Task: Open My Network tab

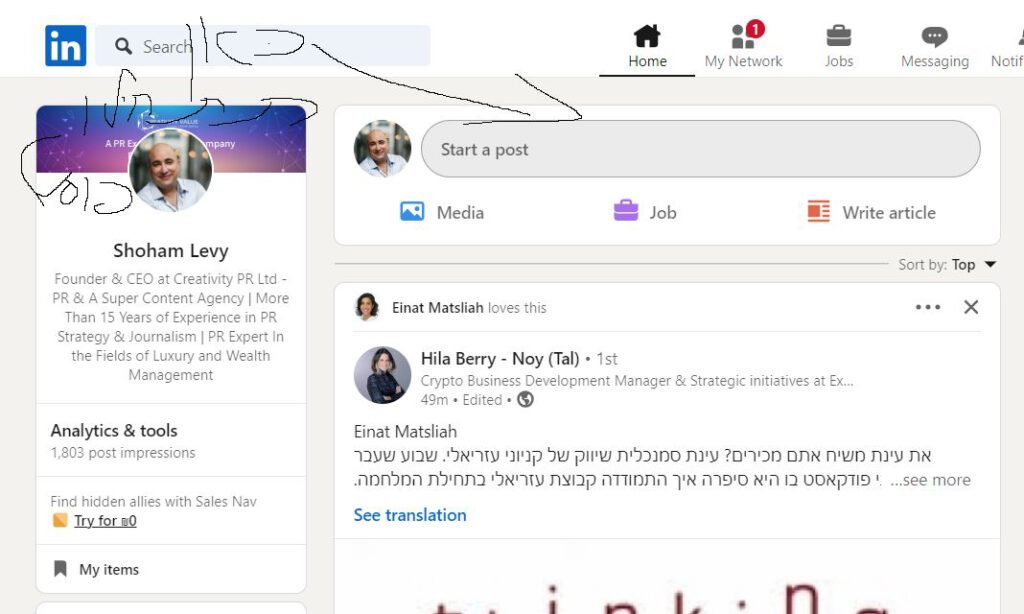Action: [743, 47]
